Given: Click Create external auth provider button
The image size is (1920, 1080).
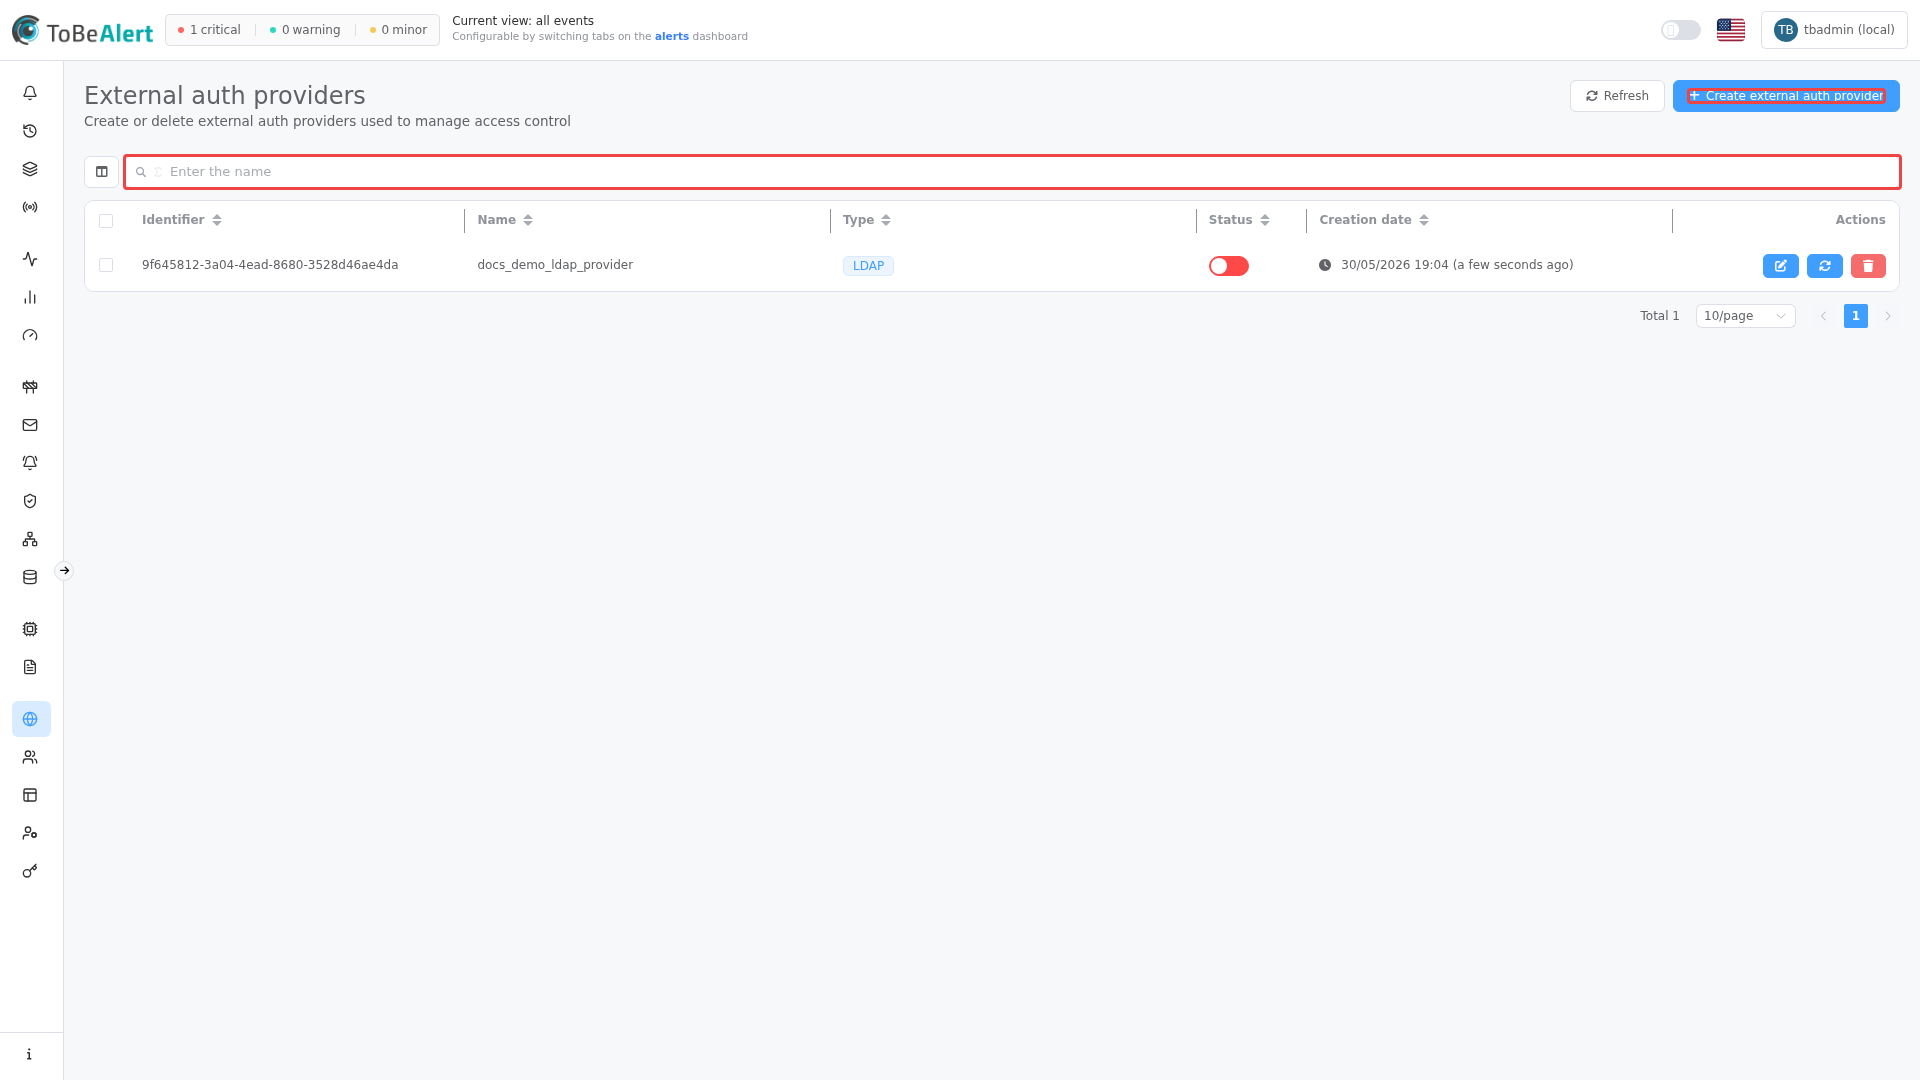Looking at the screenshot, I should tap(1786, 96).
